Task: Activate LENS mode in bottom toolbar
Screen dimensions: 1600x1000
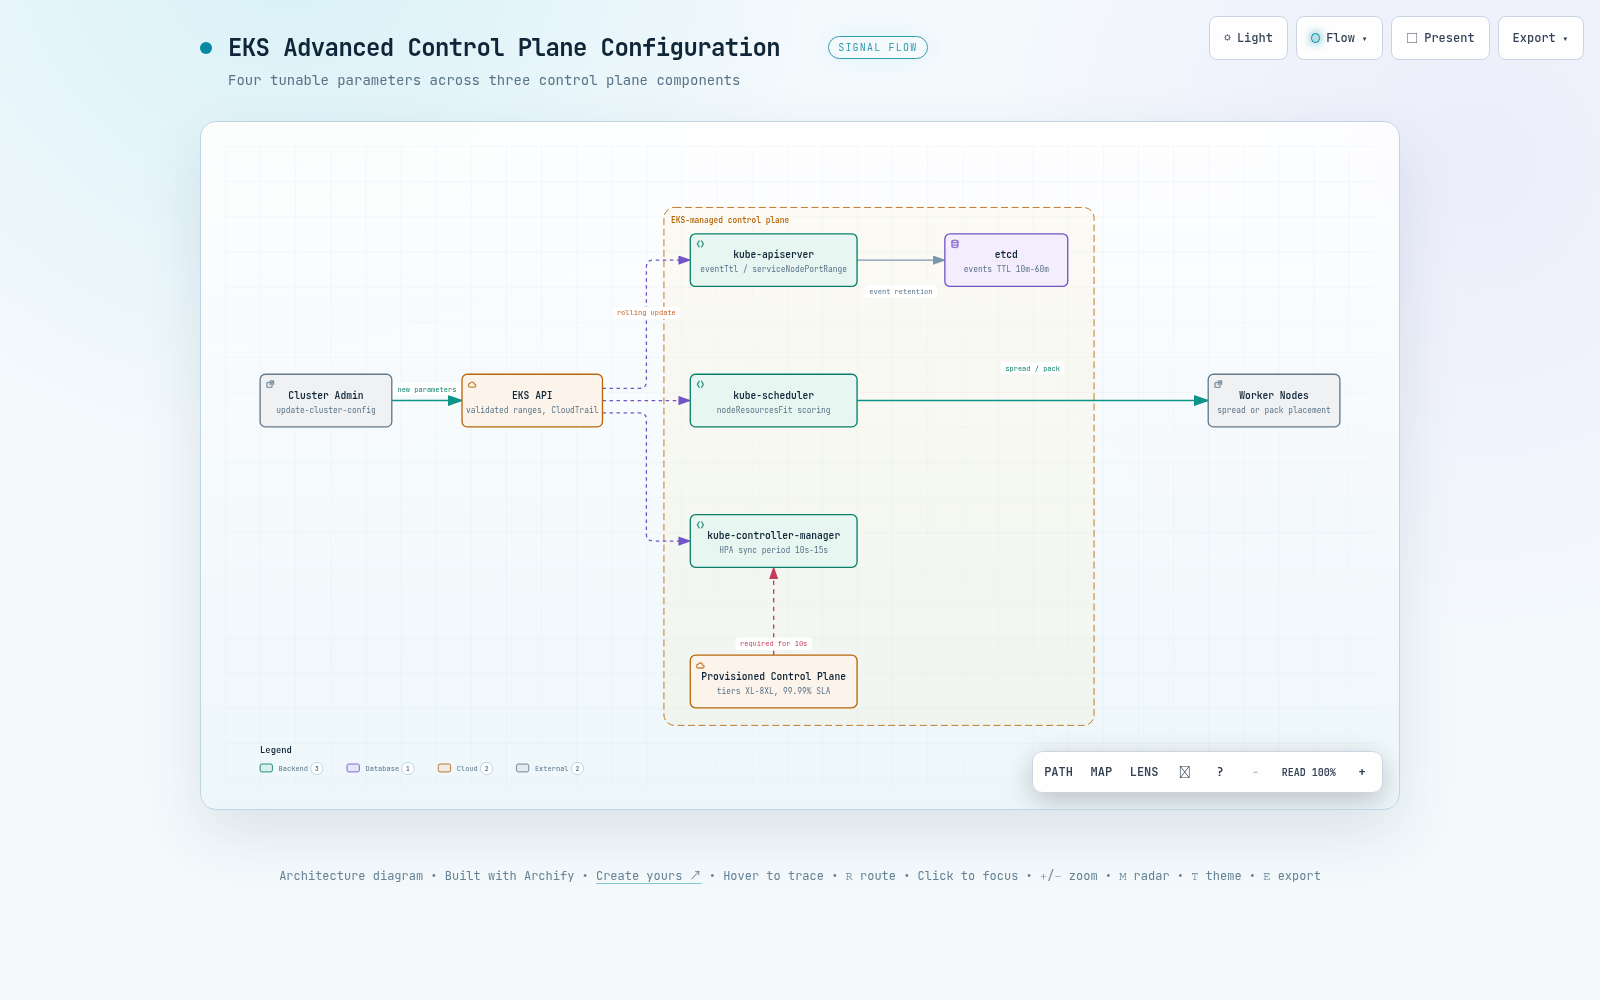Action: 1144,772
